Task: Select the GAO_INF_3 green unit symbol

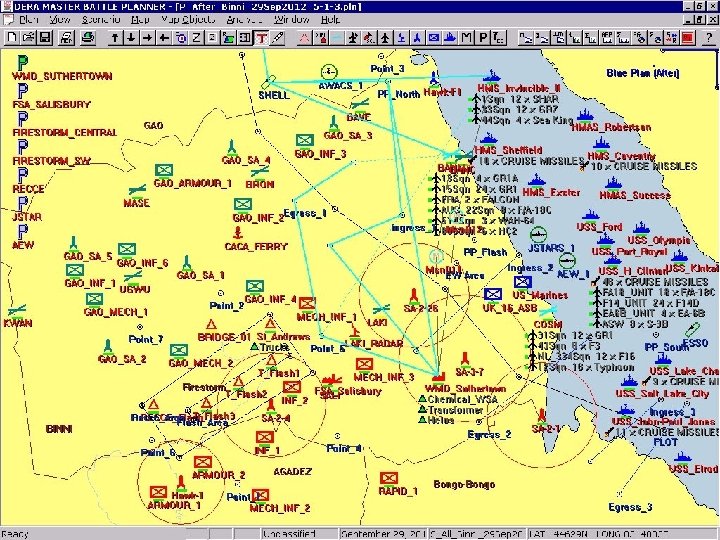Action: click(x=304, y=140)
